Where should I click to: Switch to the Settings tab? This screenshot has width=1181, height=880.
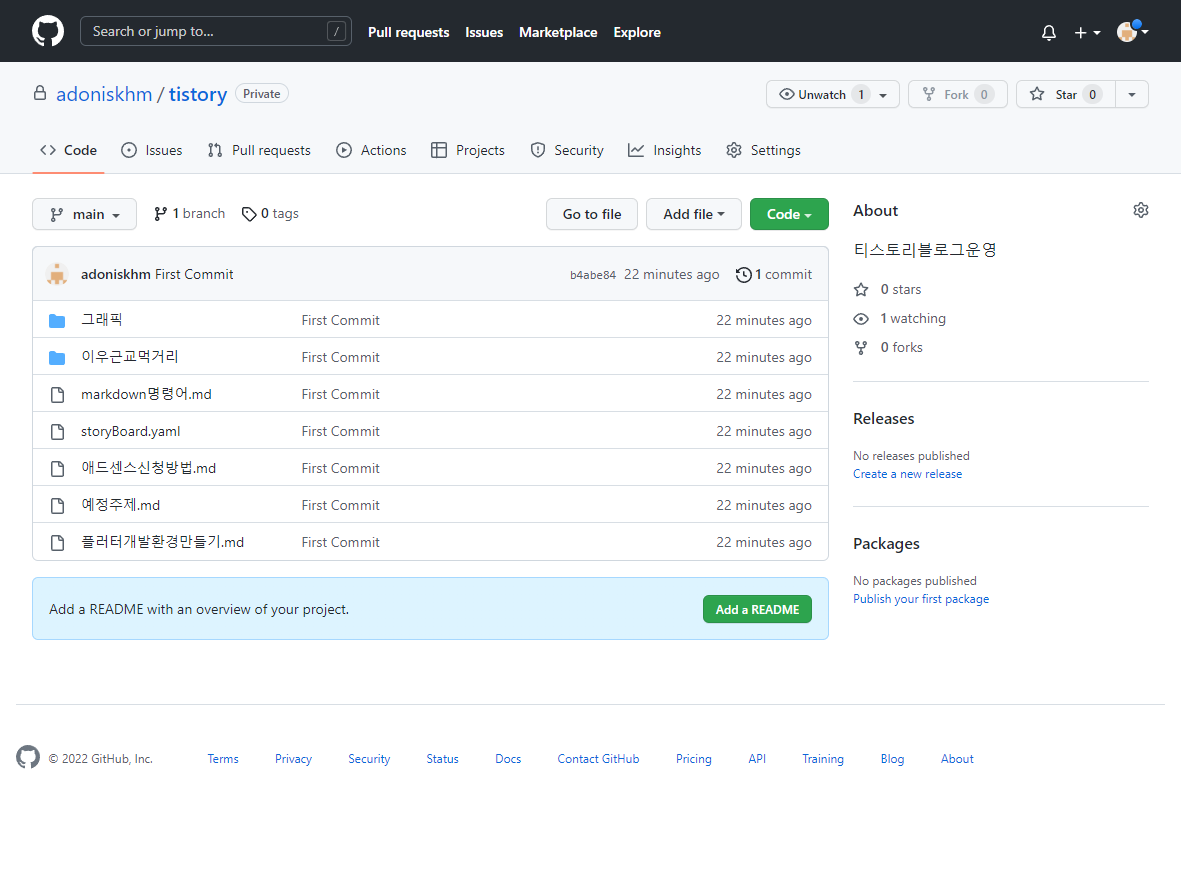[x=763, y=150]
